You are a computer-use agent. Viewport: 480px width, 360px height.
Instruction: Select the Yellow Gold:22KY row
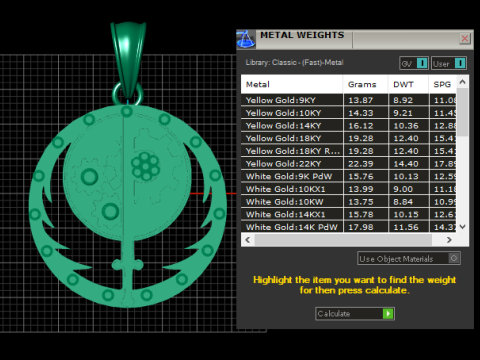(x=349, y=163)
